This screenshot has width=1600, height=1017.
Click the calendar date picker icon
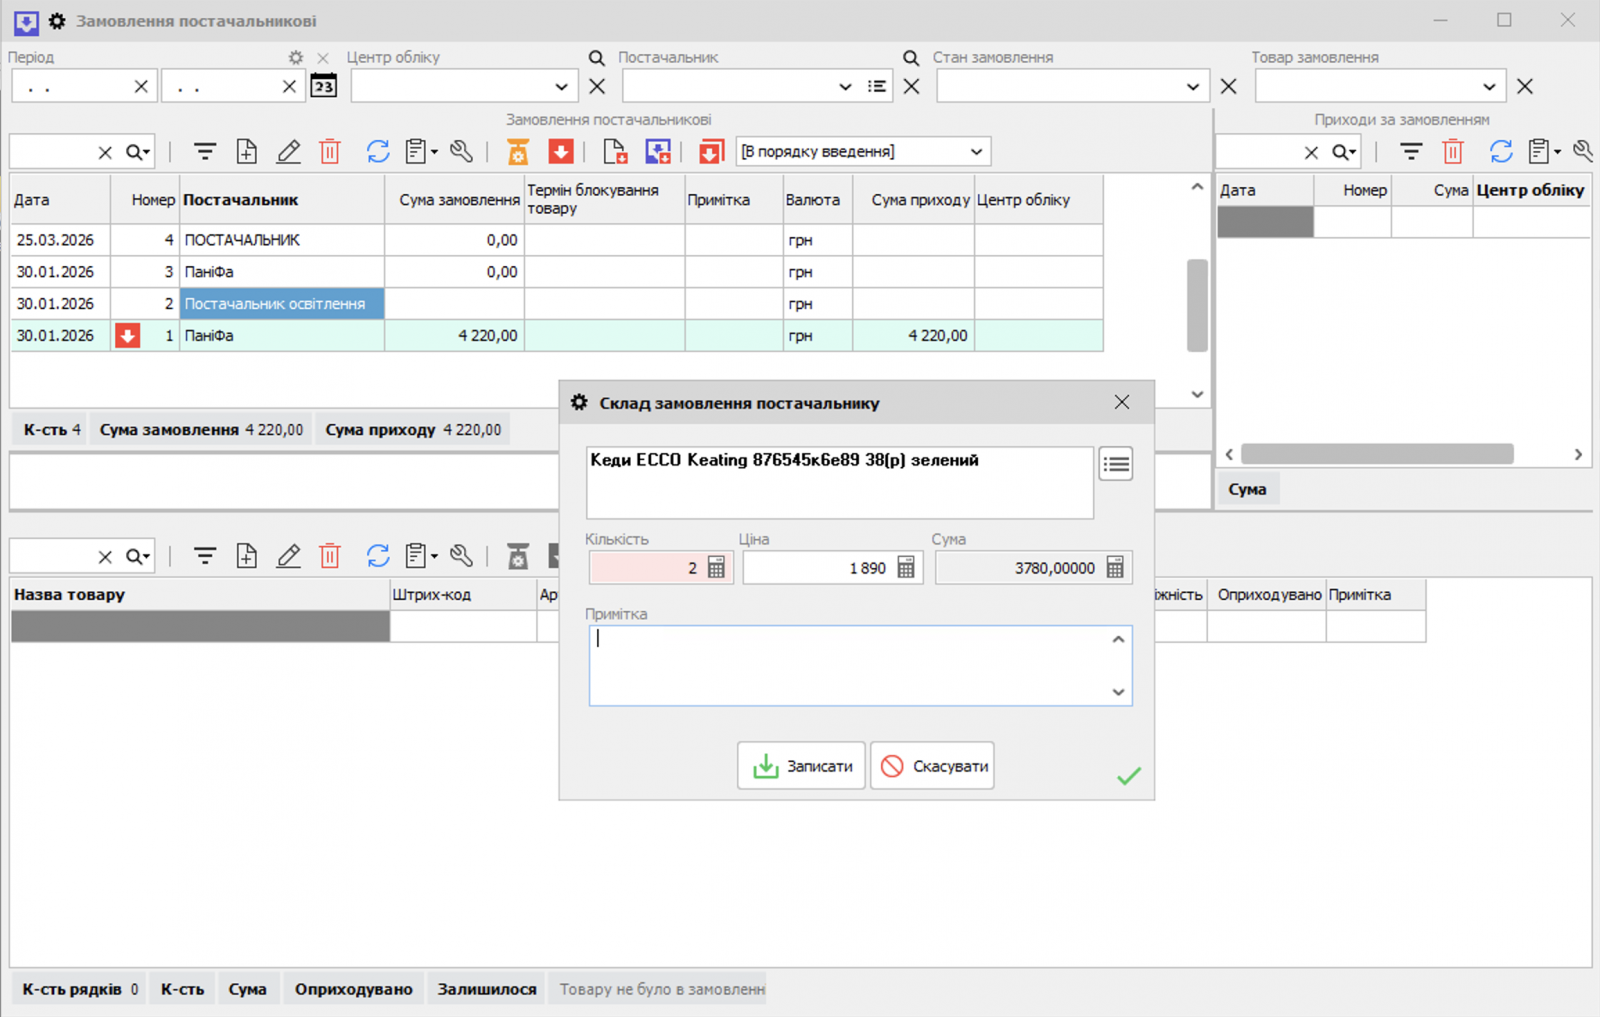coord(323,86)
